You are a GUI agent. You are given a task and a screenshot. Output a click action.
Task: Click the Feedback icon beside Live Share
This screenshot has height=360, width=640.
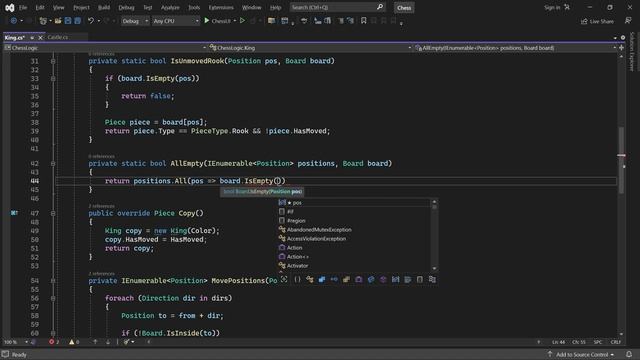628,21
